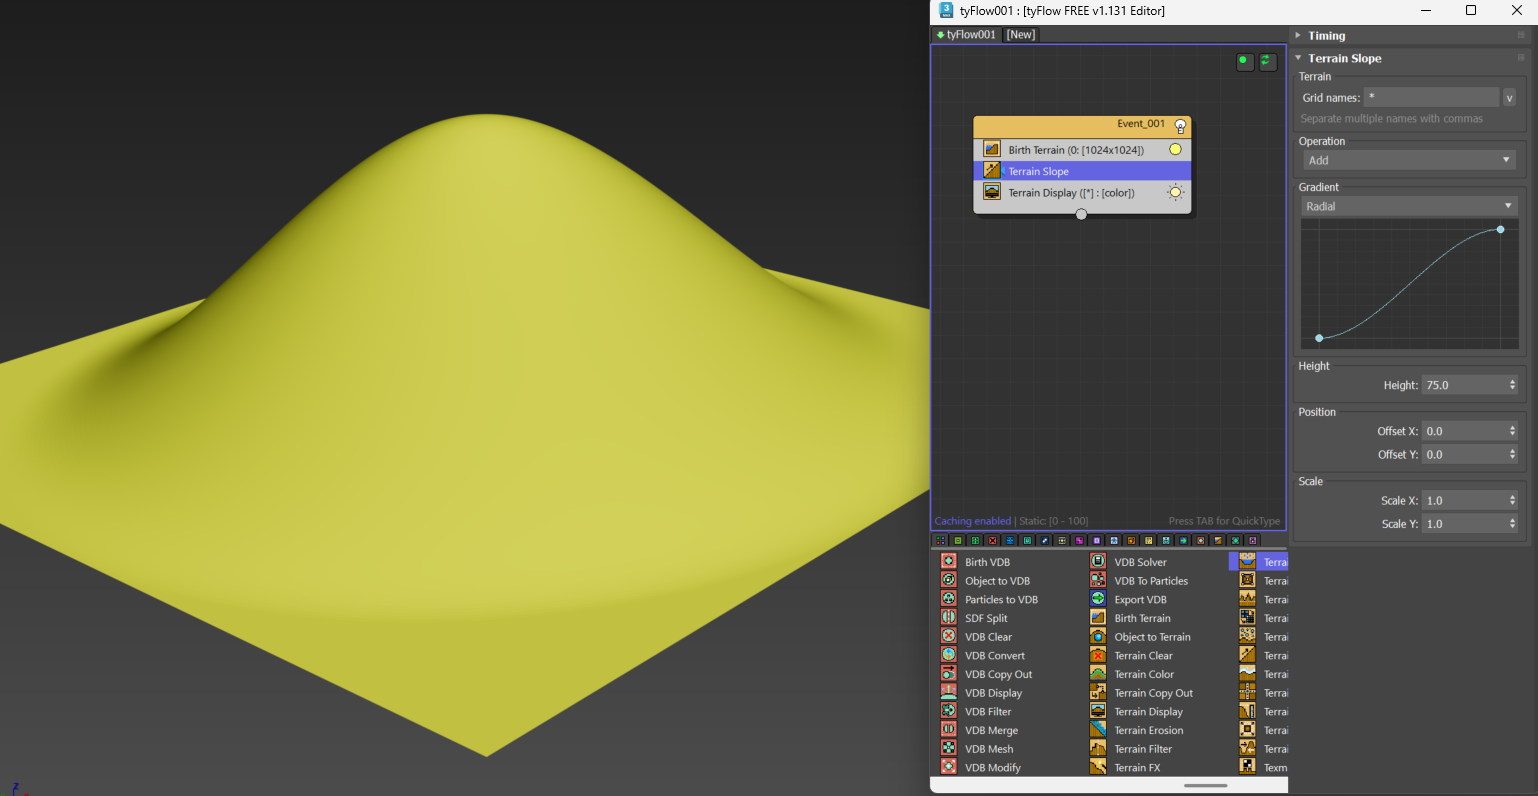Viewport: 1538px width, 796px height.
Task: Select the SDF Split operator icon
Action: coord(948,618)
